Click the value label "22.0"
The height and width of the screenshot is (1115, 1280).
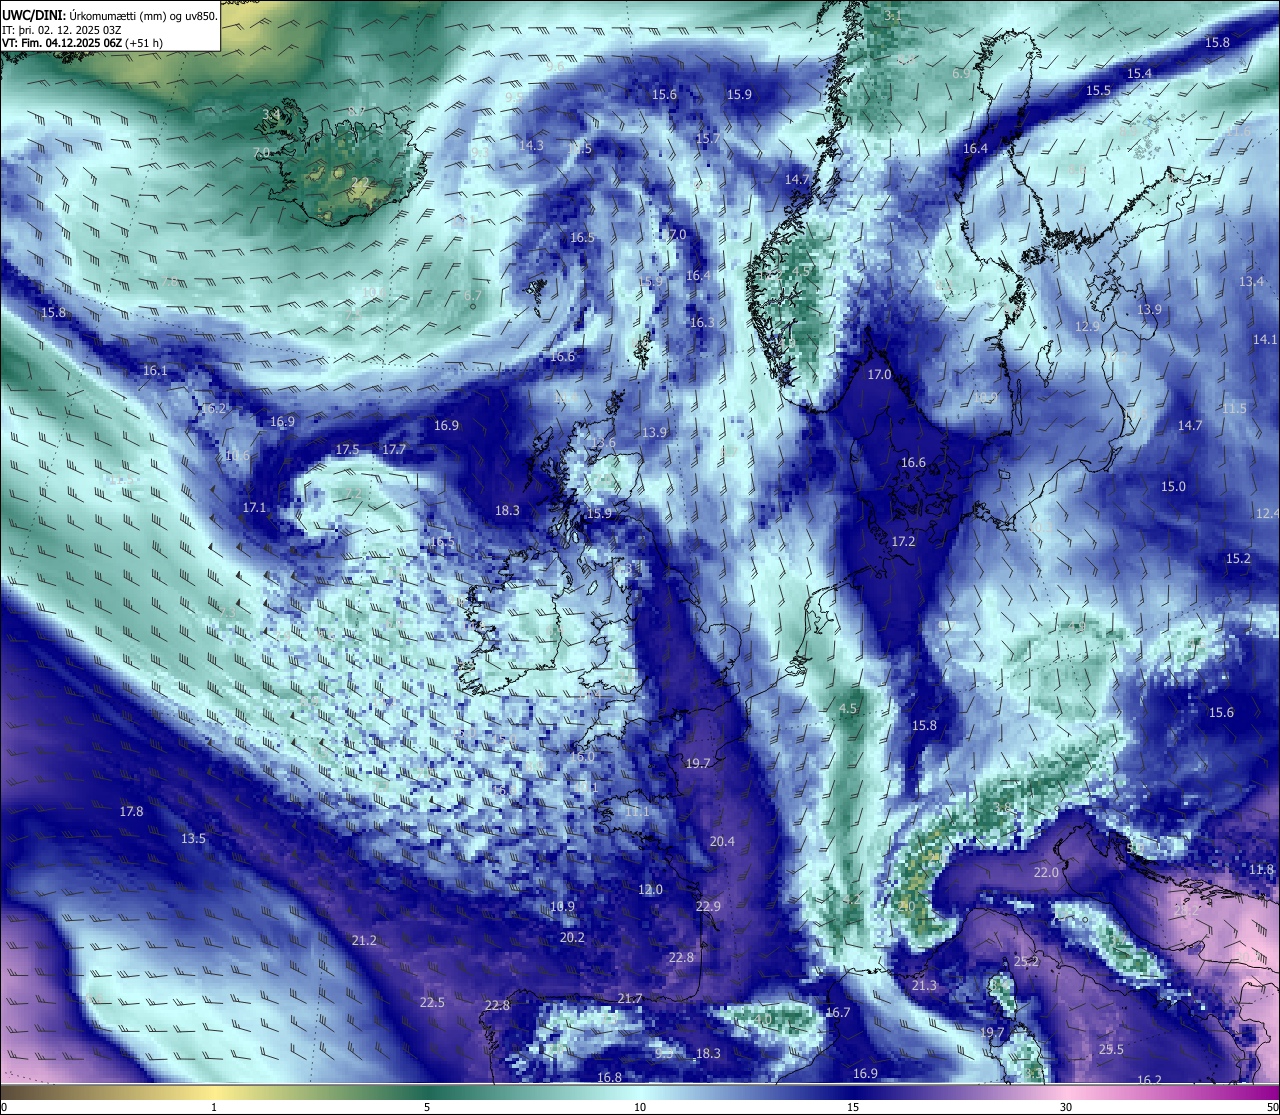coord(1046,873)
